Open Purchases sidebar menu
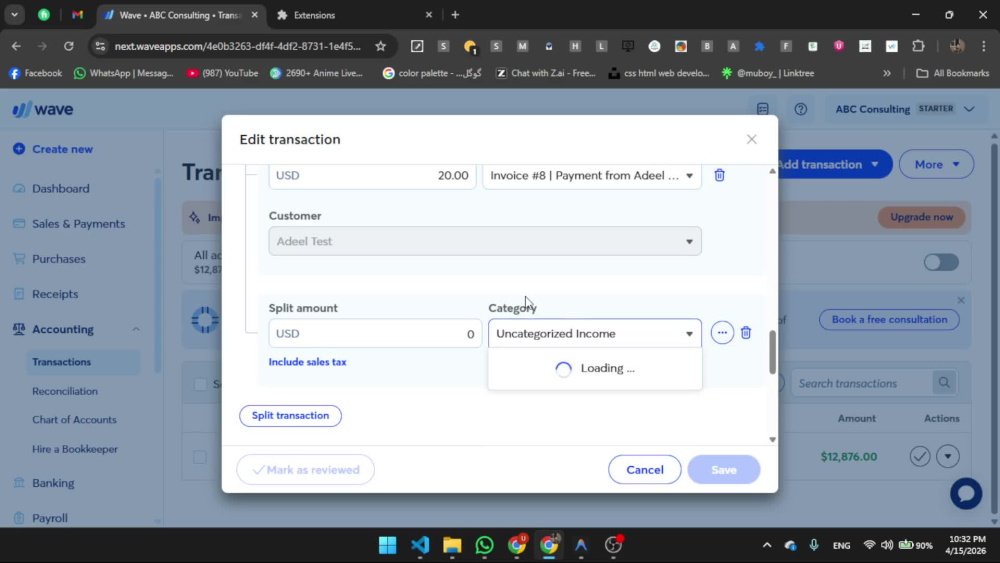This screenshot has width=1000, height=563. (59, 259)
